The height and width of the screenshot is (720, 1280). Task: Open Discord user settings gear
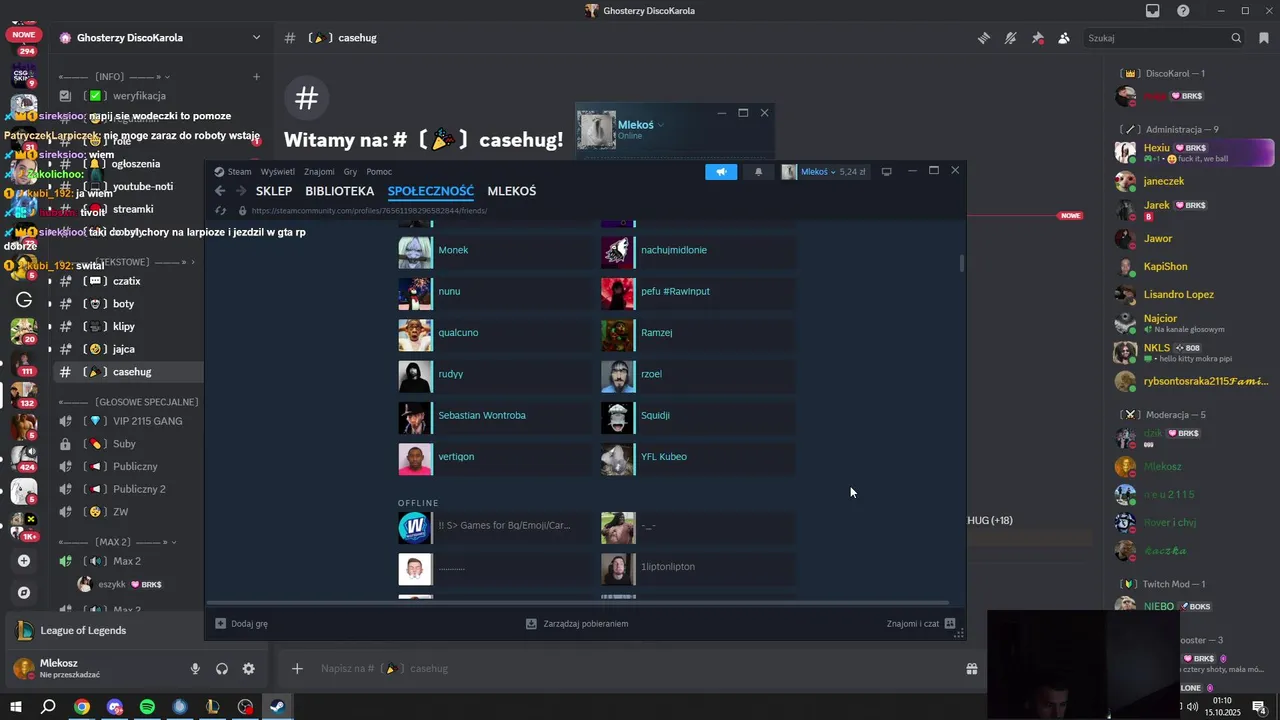248,669
